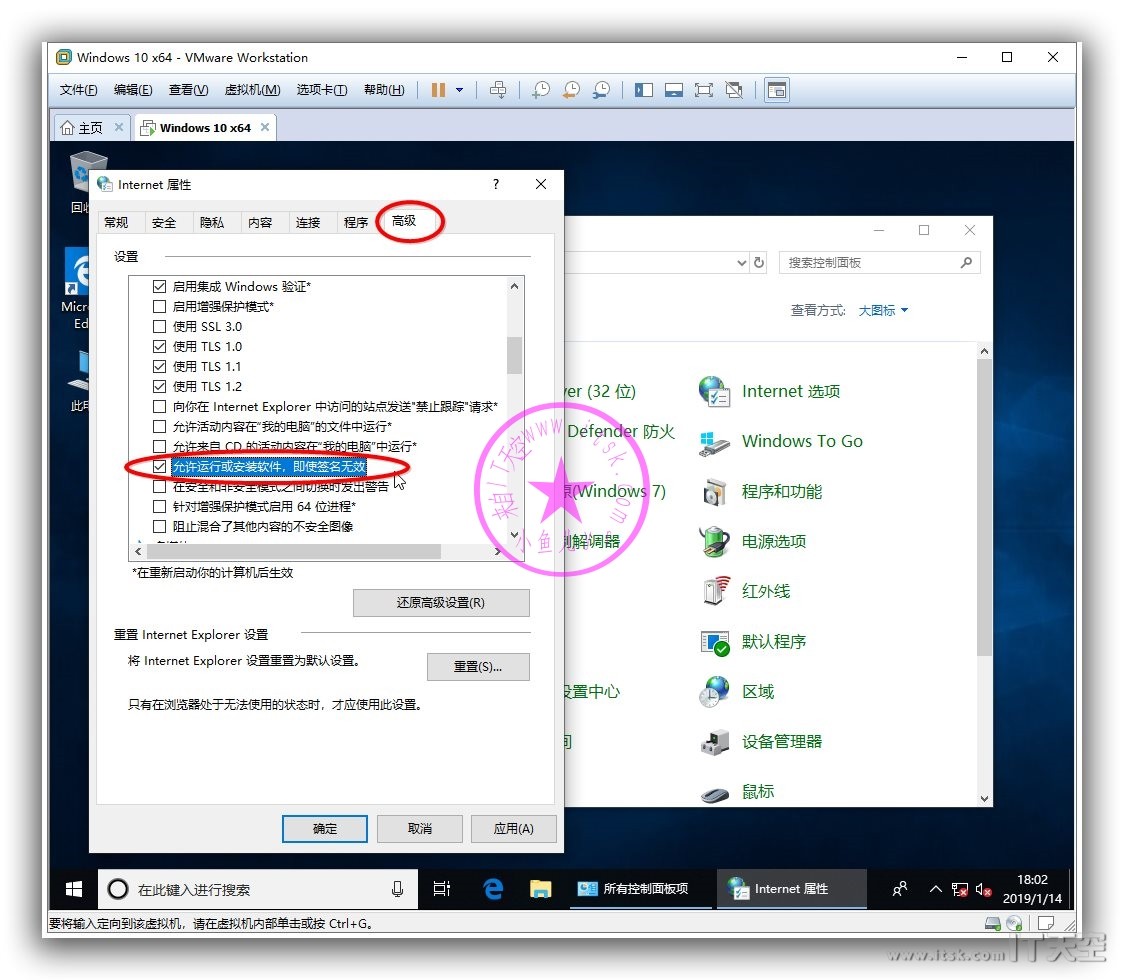
Task: Toggle the thumbnail bar view
Action: pyautogui.click(x=674, y=90)
